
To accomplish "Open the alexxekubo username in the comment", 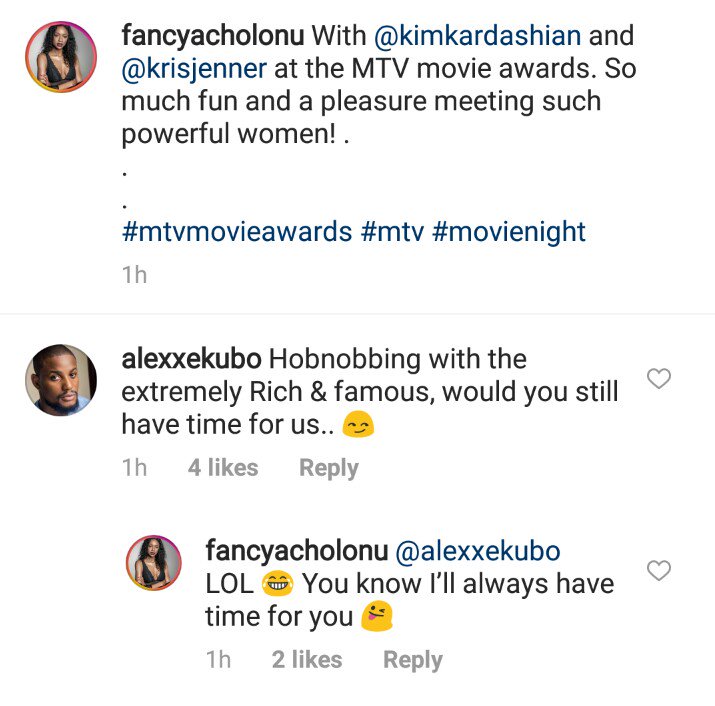I will click(191, 359).
